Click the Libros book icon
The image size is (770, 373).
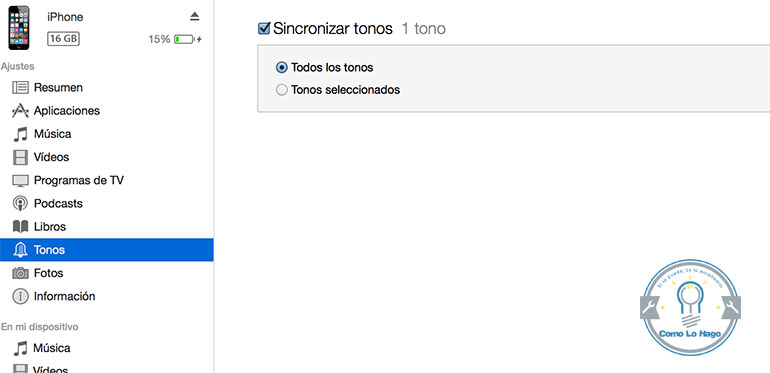pos(20,227)
